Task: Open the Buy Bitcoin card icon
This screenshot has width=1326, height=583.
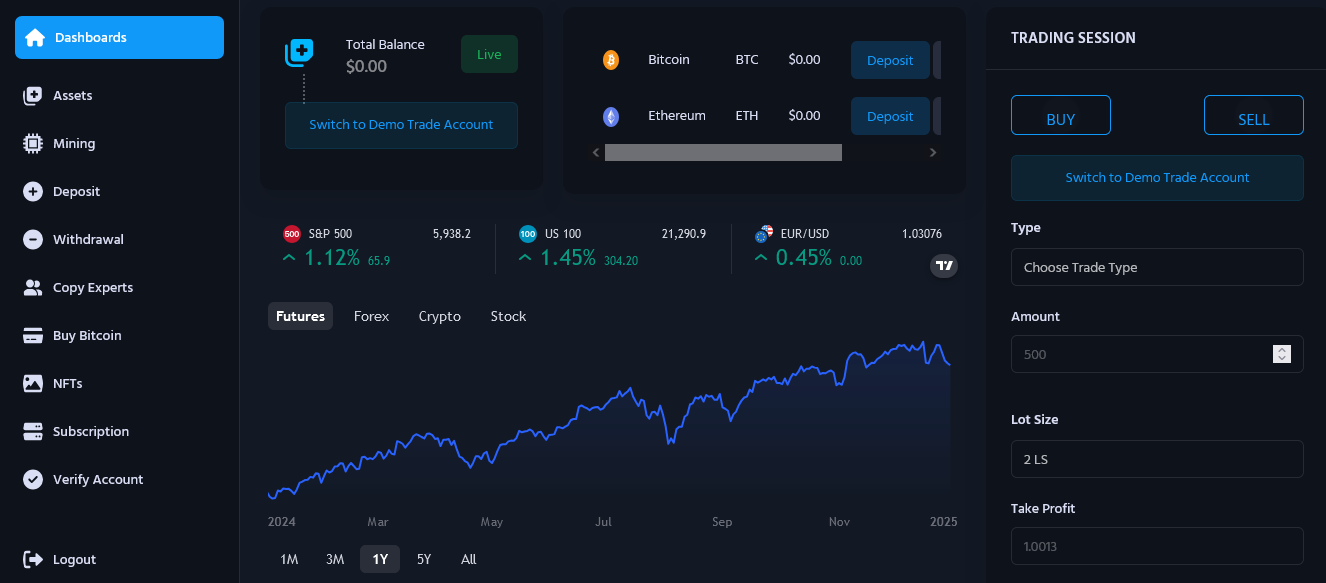Action: [33, 335]
